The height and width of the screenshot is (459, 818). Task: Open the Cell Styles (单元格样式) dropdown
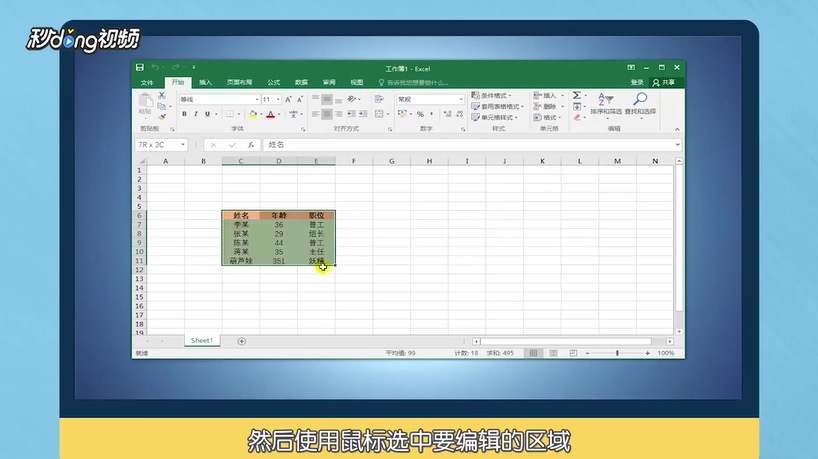[495, 117]
